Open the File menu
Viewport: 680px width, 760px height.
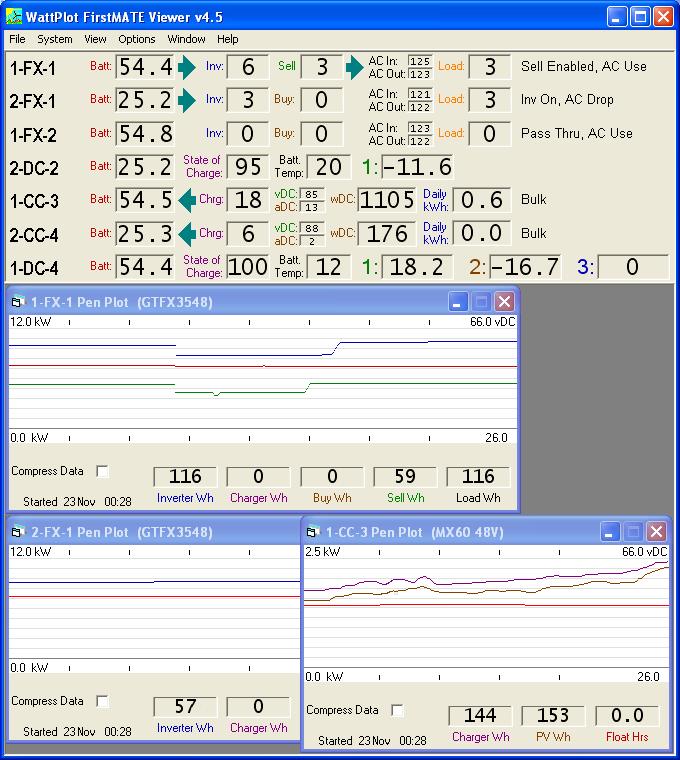(x=17, y=39)
